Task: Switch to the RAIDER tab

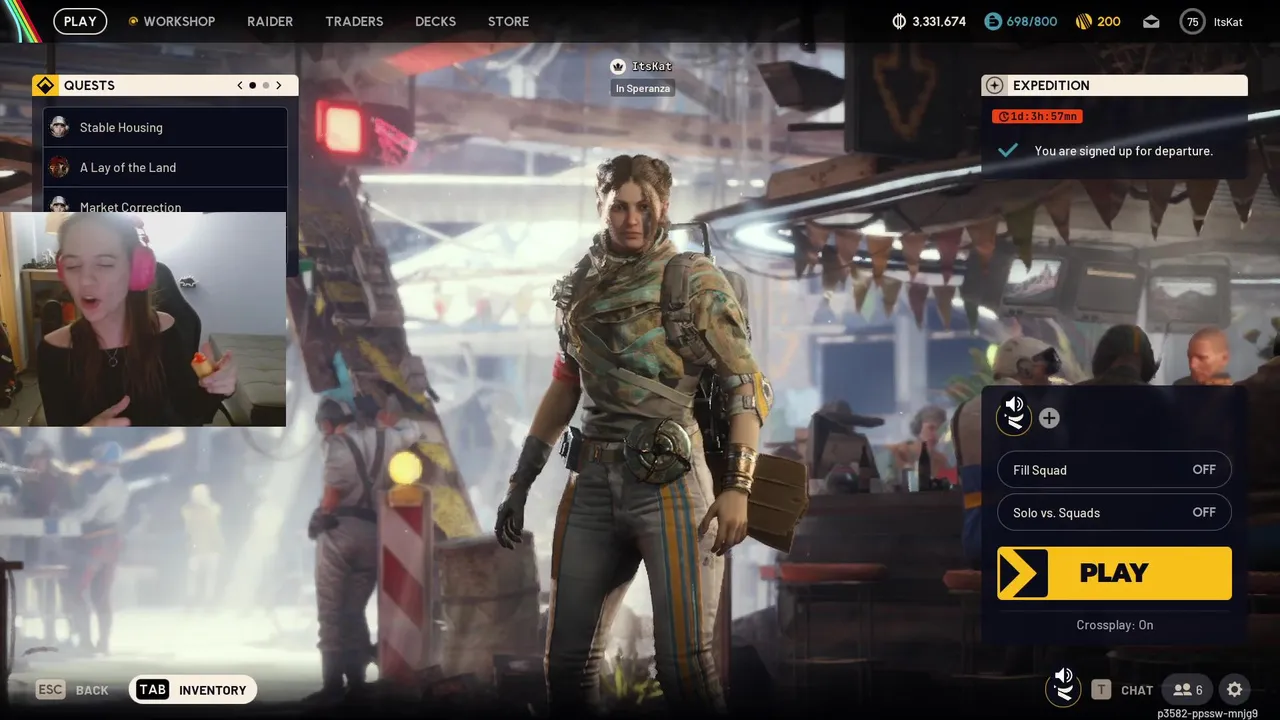Action: tap(270, 21)
